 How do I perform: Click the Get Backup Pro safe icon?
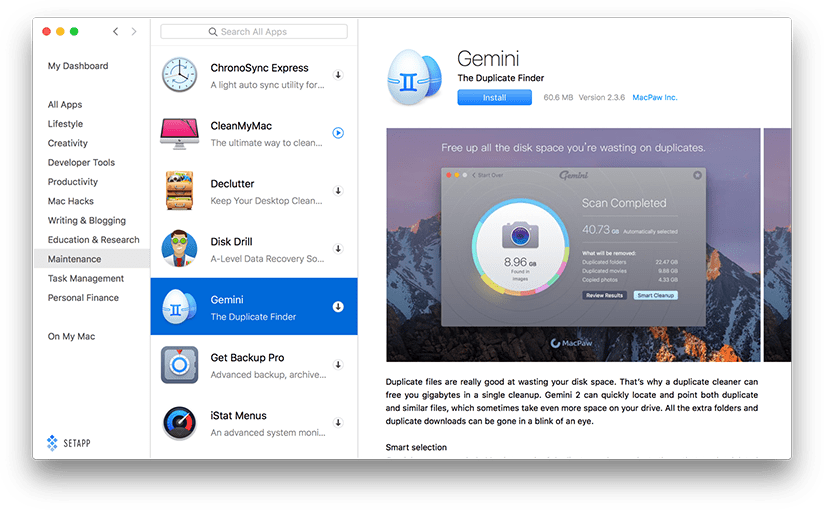pyautogui.click(x=180, y=364)
